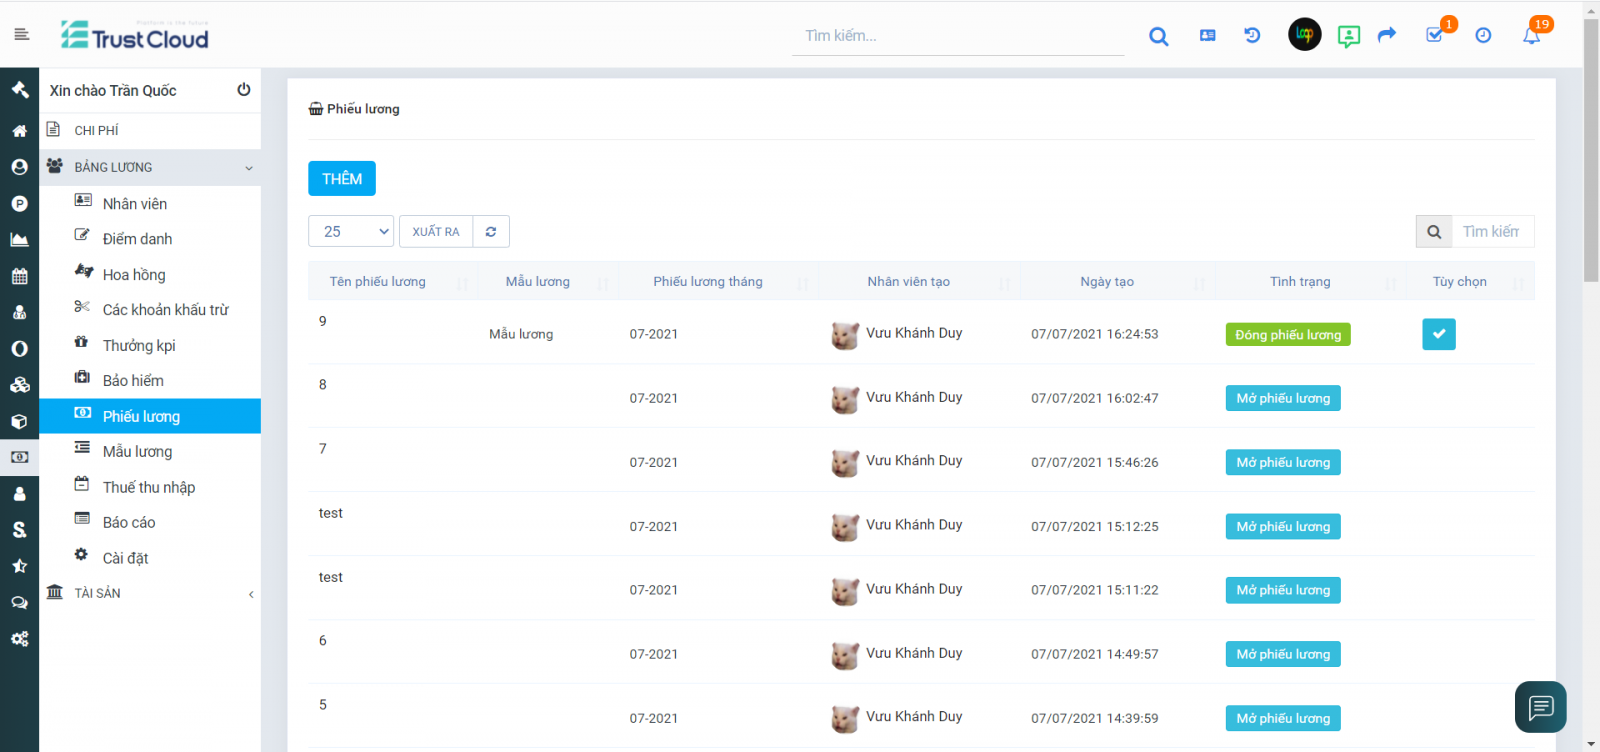Click the blue share arrow icon
The height and width of the screenshot is (752, 1600).
[1386, 35]
